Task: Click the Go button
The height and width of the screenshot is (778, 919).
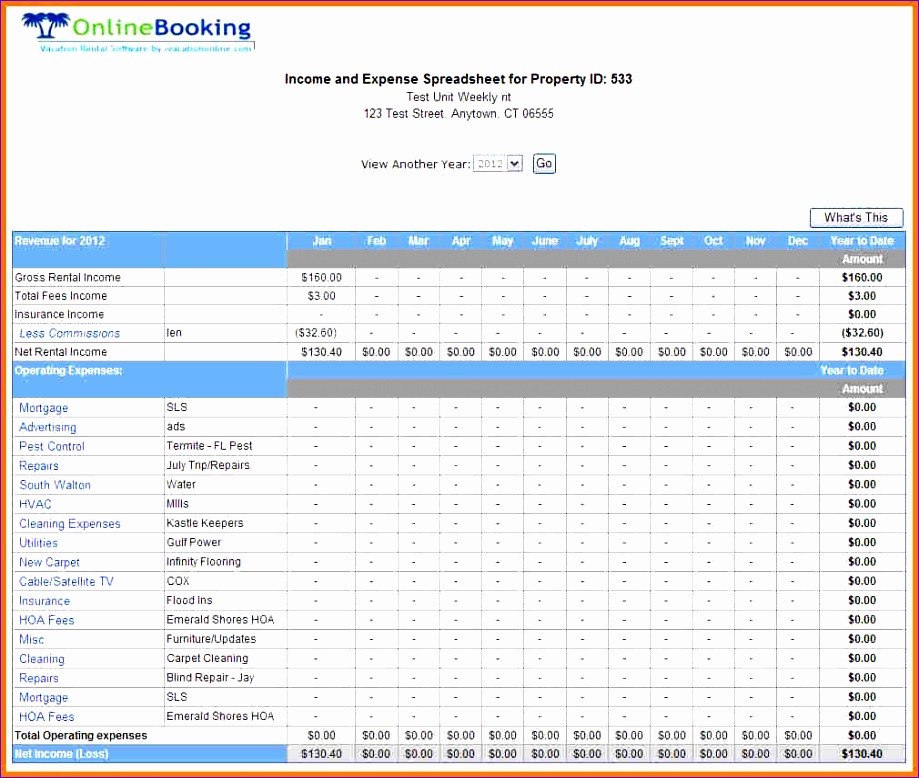Action: (x=543, y=163)
